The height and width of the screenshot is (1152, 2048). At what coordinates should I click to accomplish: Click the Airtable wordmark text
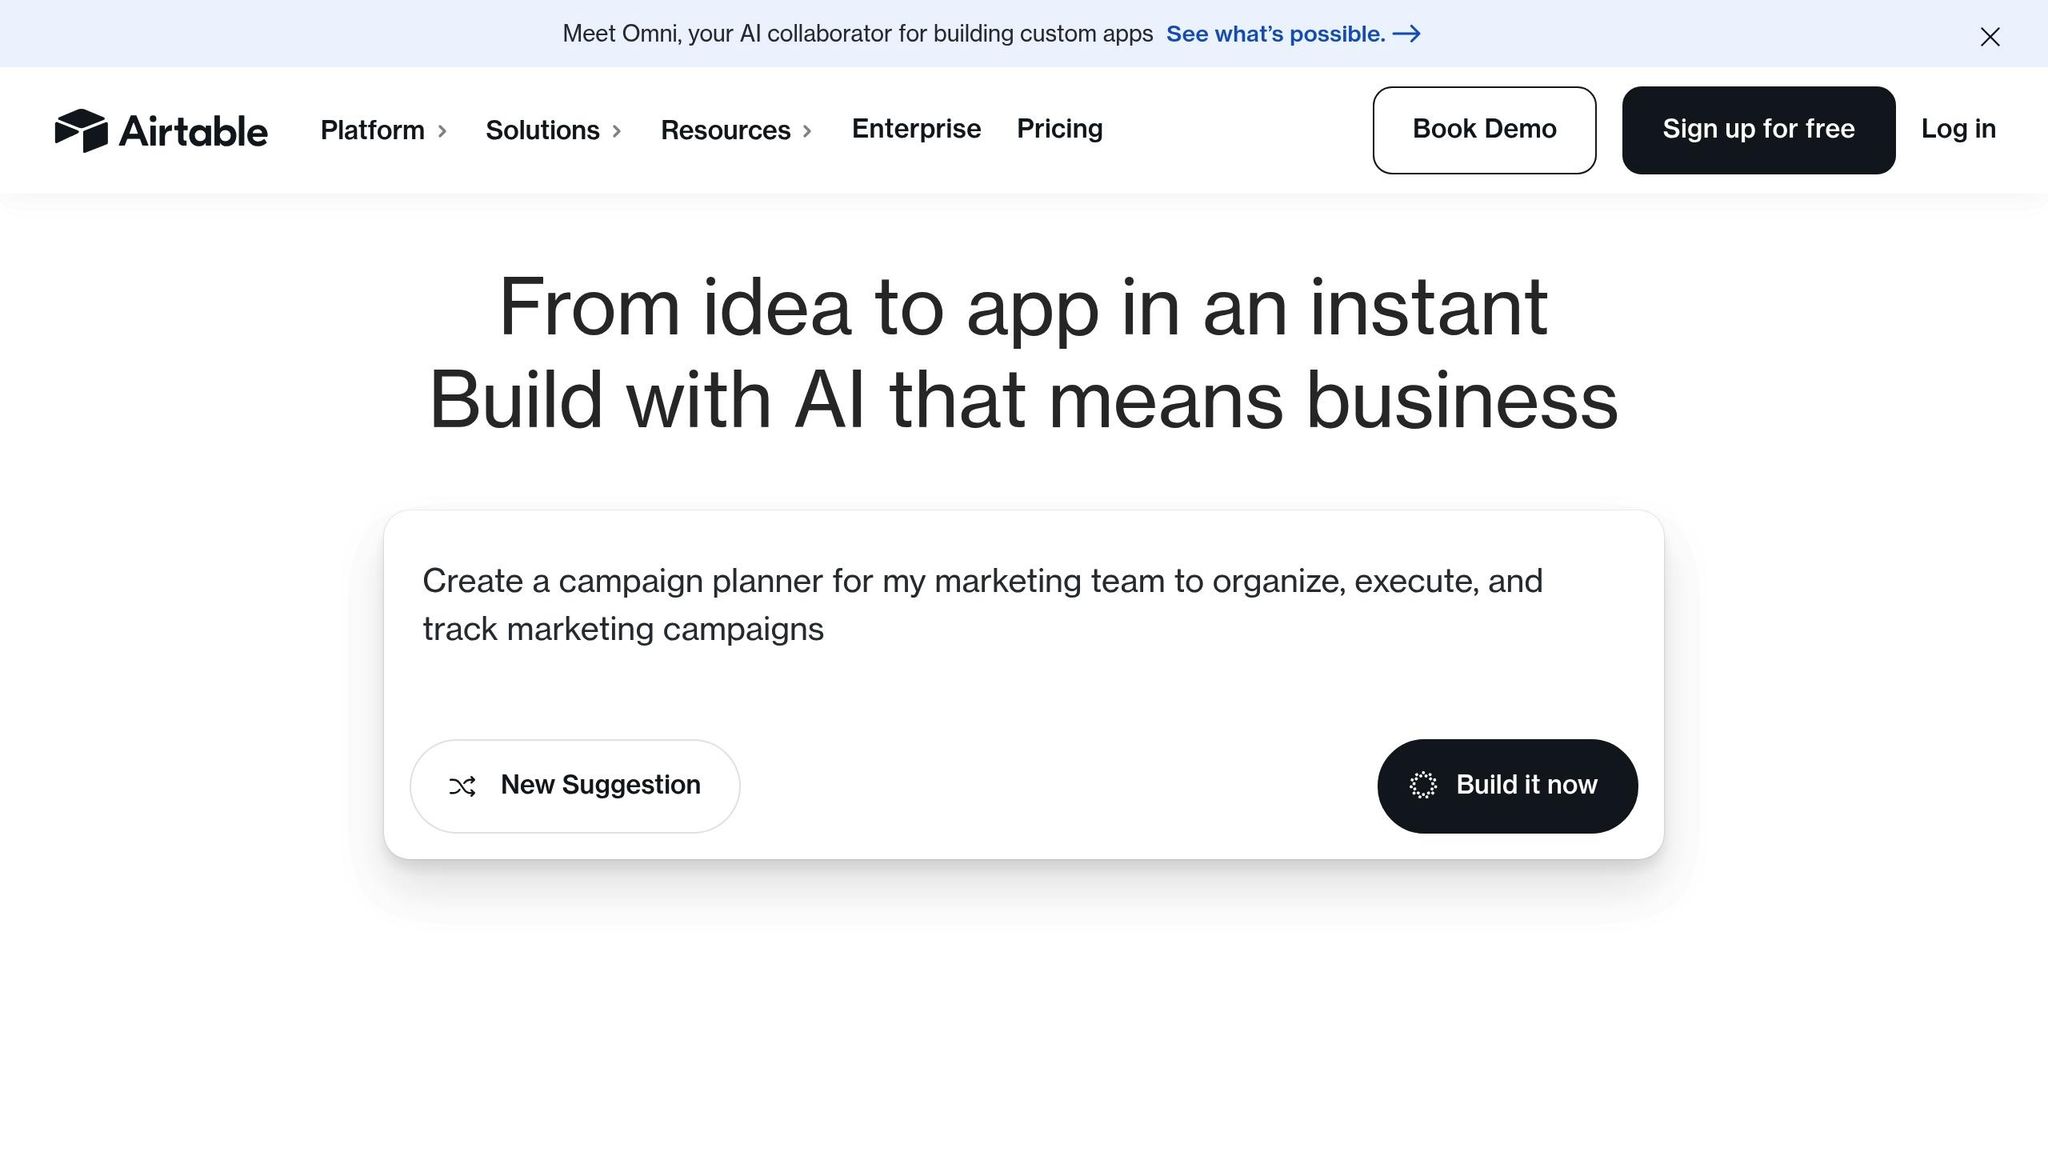(x=193, y=131)
